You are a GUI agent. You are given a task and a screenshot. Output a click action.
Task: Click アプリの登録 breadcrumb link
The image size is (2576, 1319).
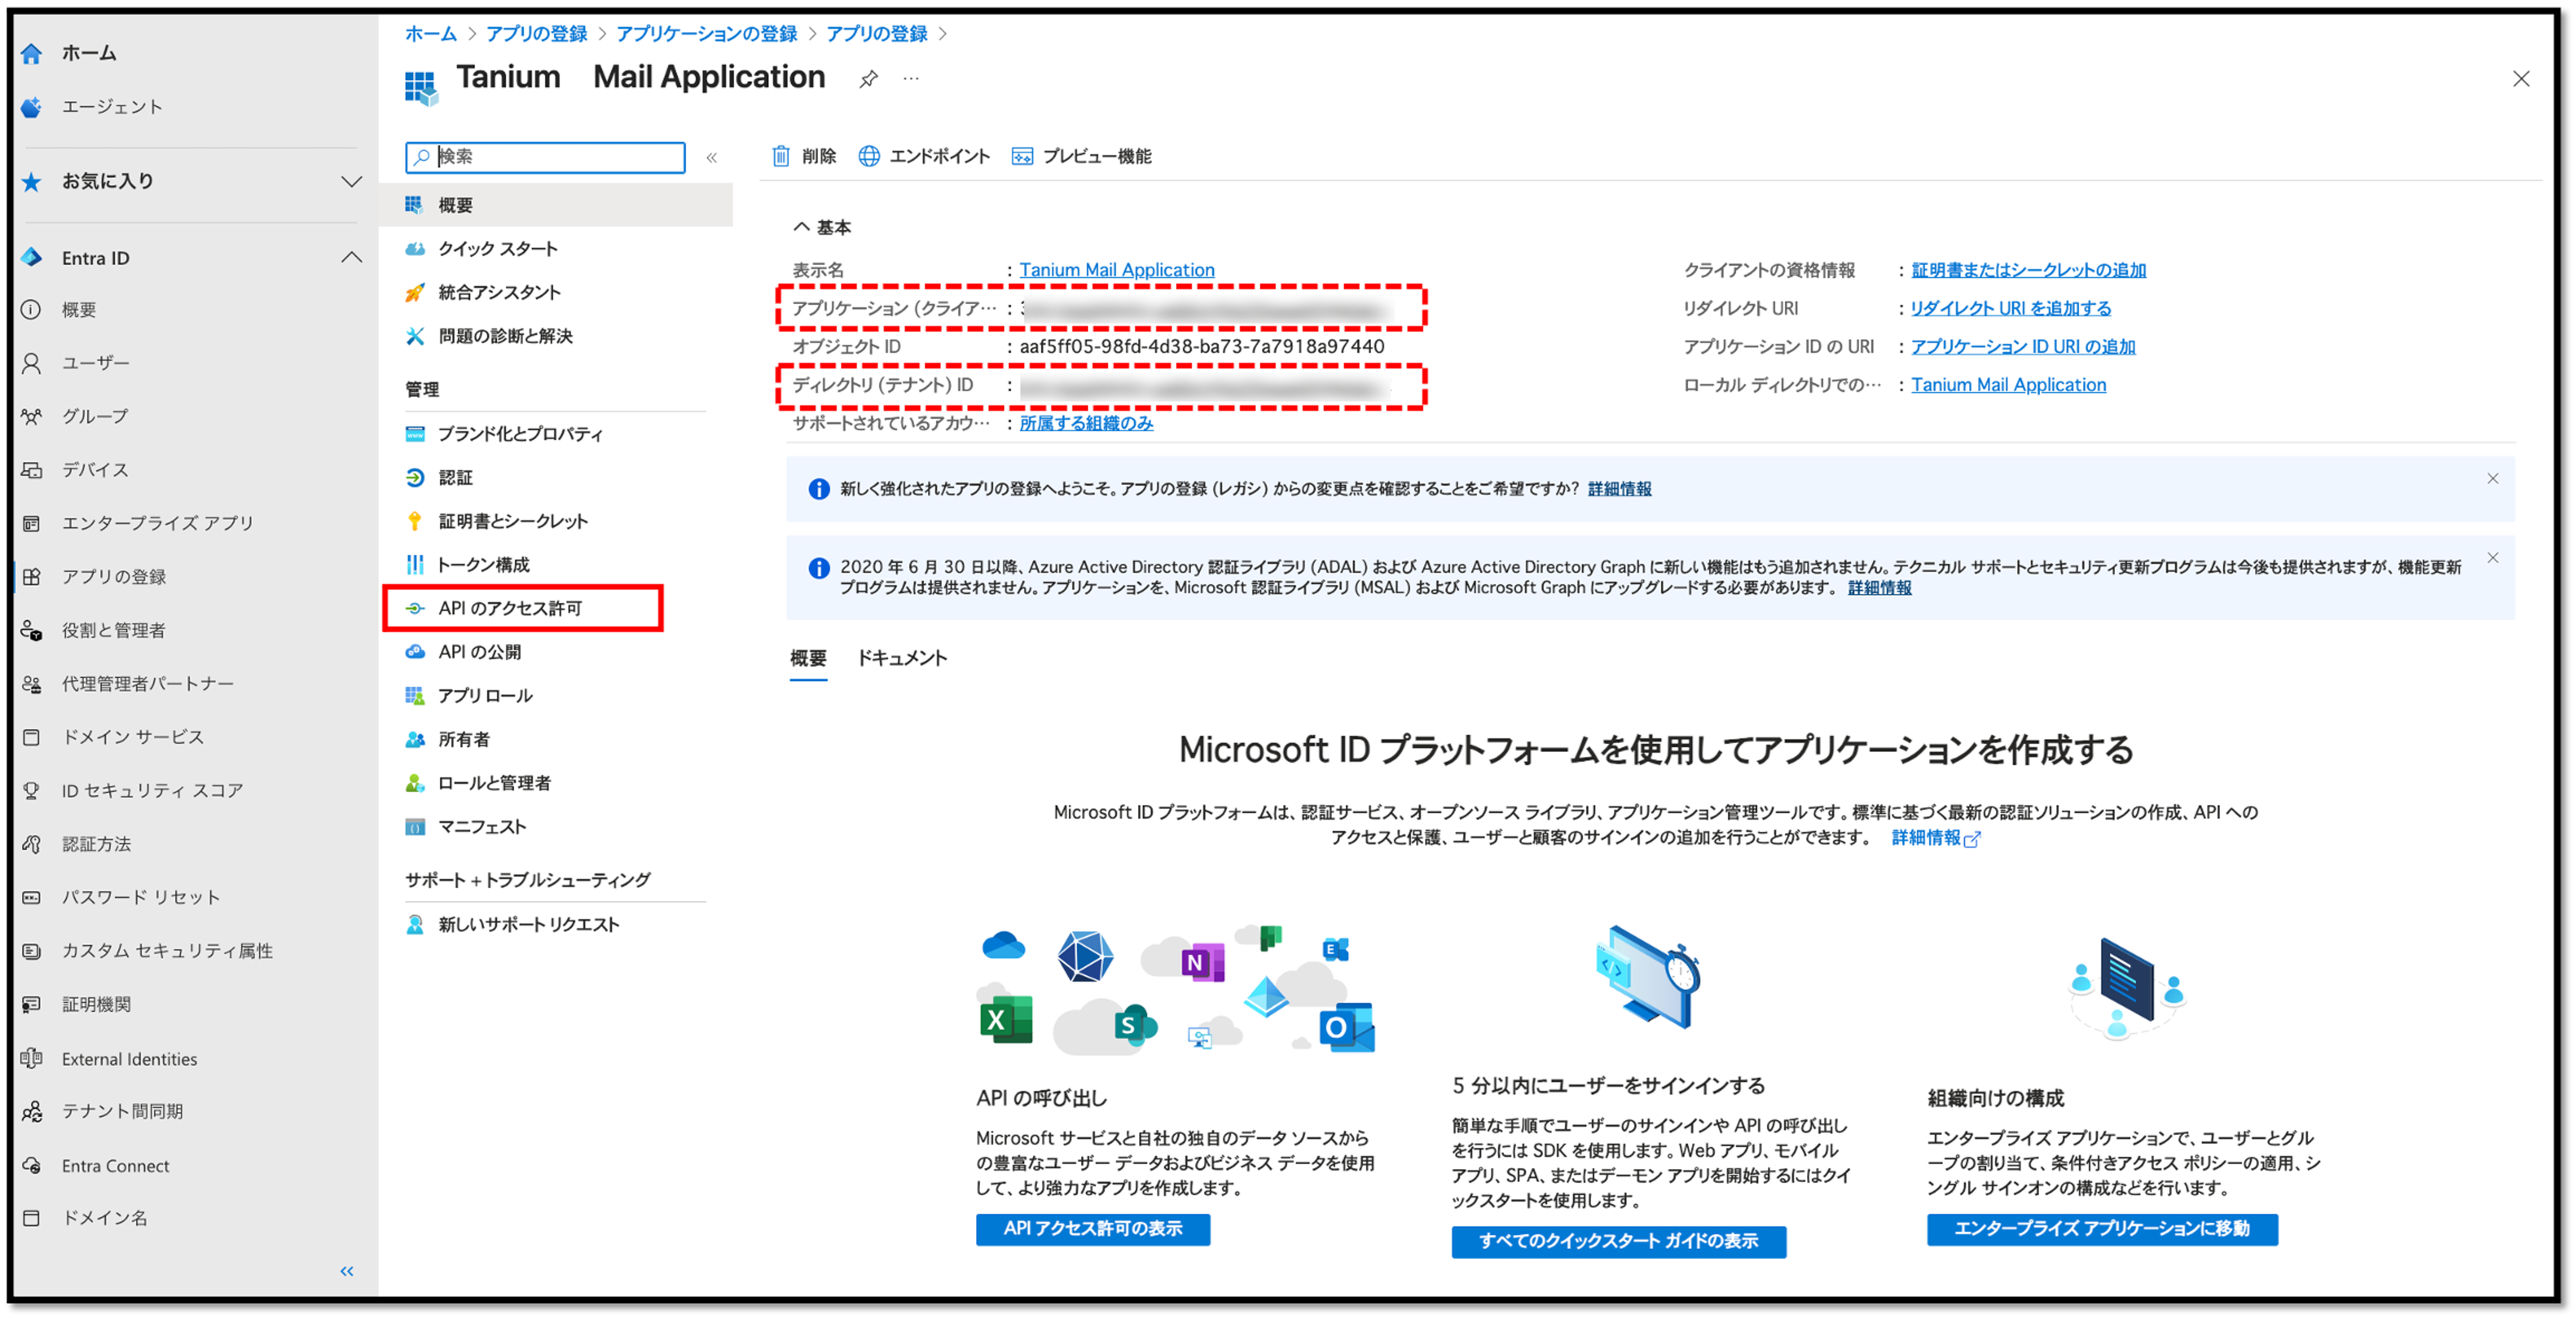pyautogui.click(x=536, y=34)
